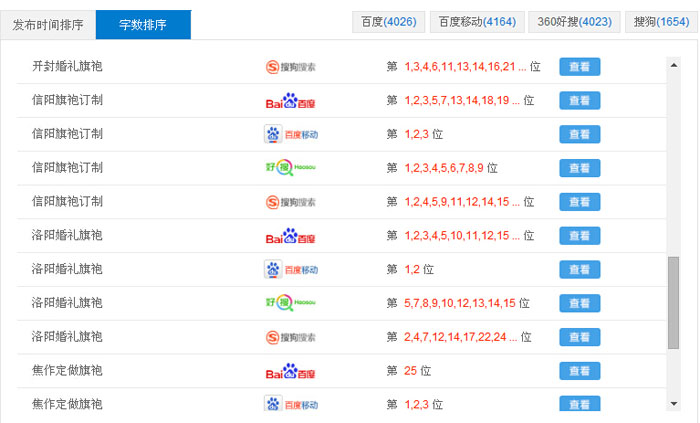Click Haosou logo in 洛阳婚礼旗袍 row
700x423 pixels.
(x=291, y=303)
